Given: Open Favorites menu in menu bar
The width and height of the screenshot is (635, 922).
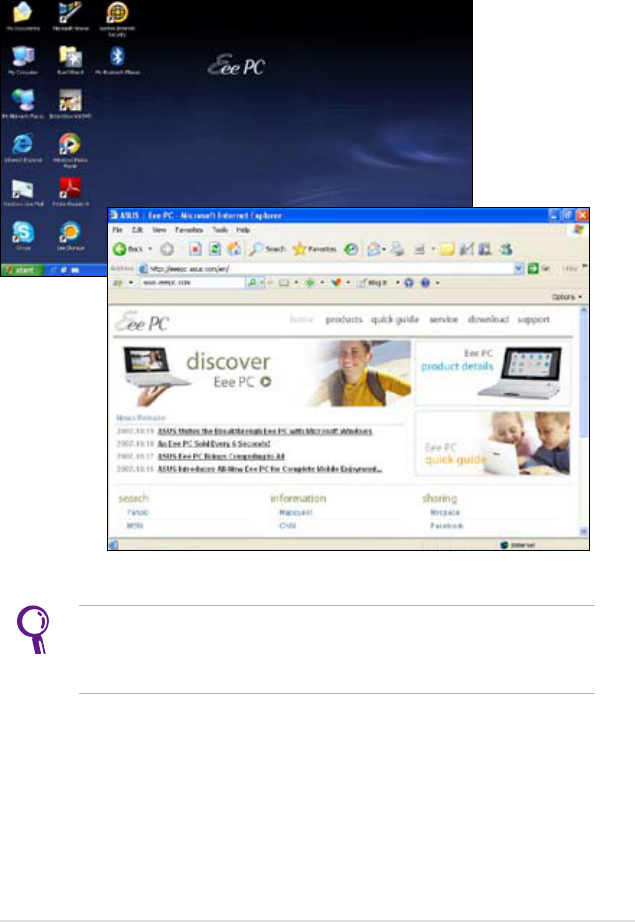Looking at the screenshot, I should coord(189,230).
